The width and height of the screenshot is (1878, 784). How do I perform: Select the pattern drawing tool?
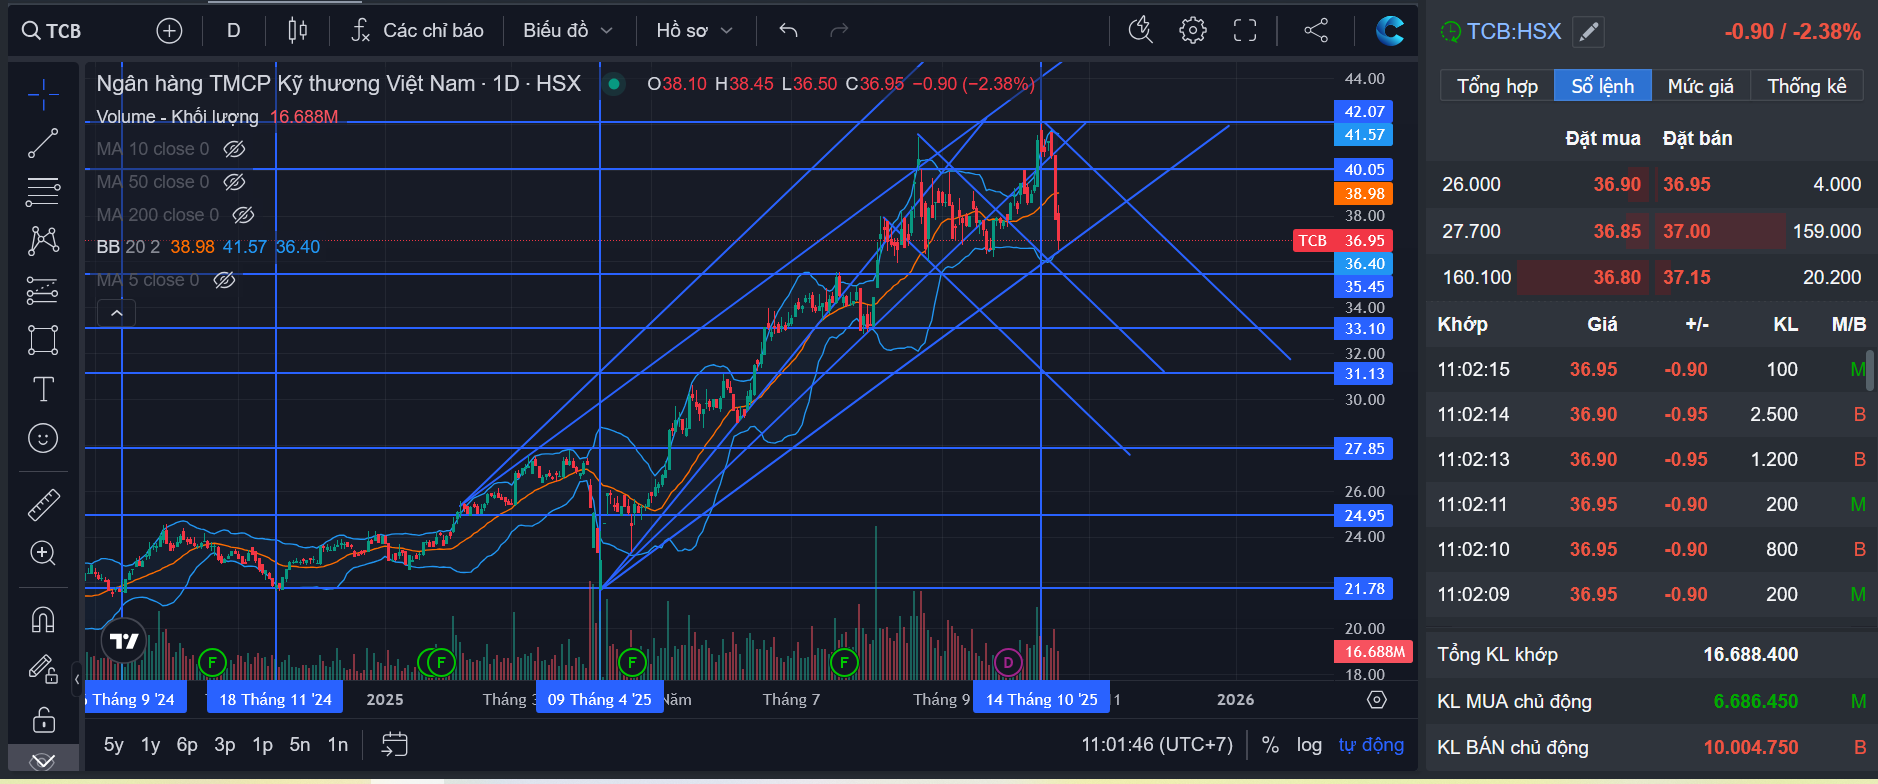[x=43, y=240]
